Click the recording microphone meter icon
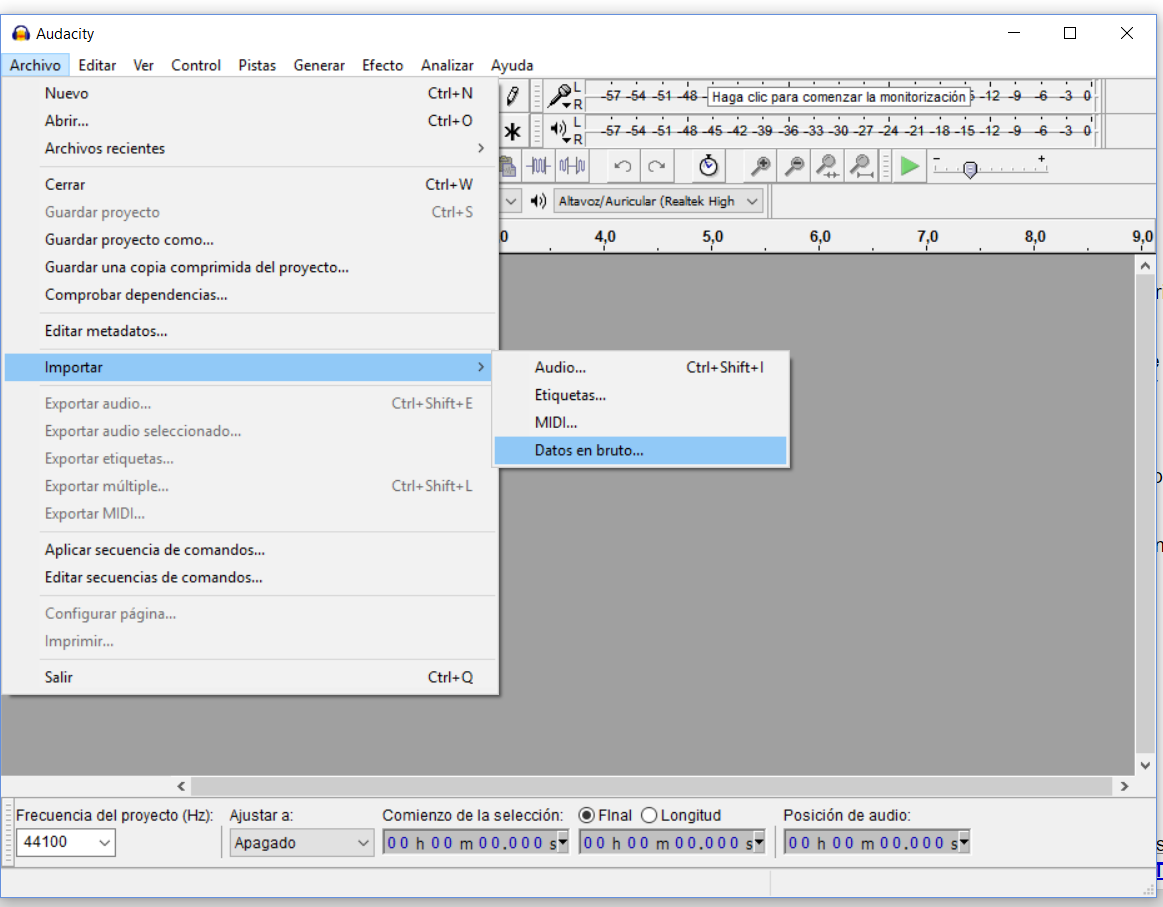The height and width of the screenshot is (907, 1163). coord(559,96)
